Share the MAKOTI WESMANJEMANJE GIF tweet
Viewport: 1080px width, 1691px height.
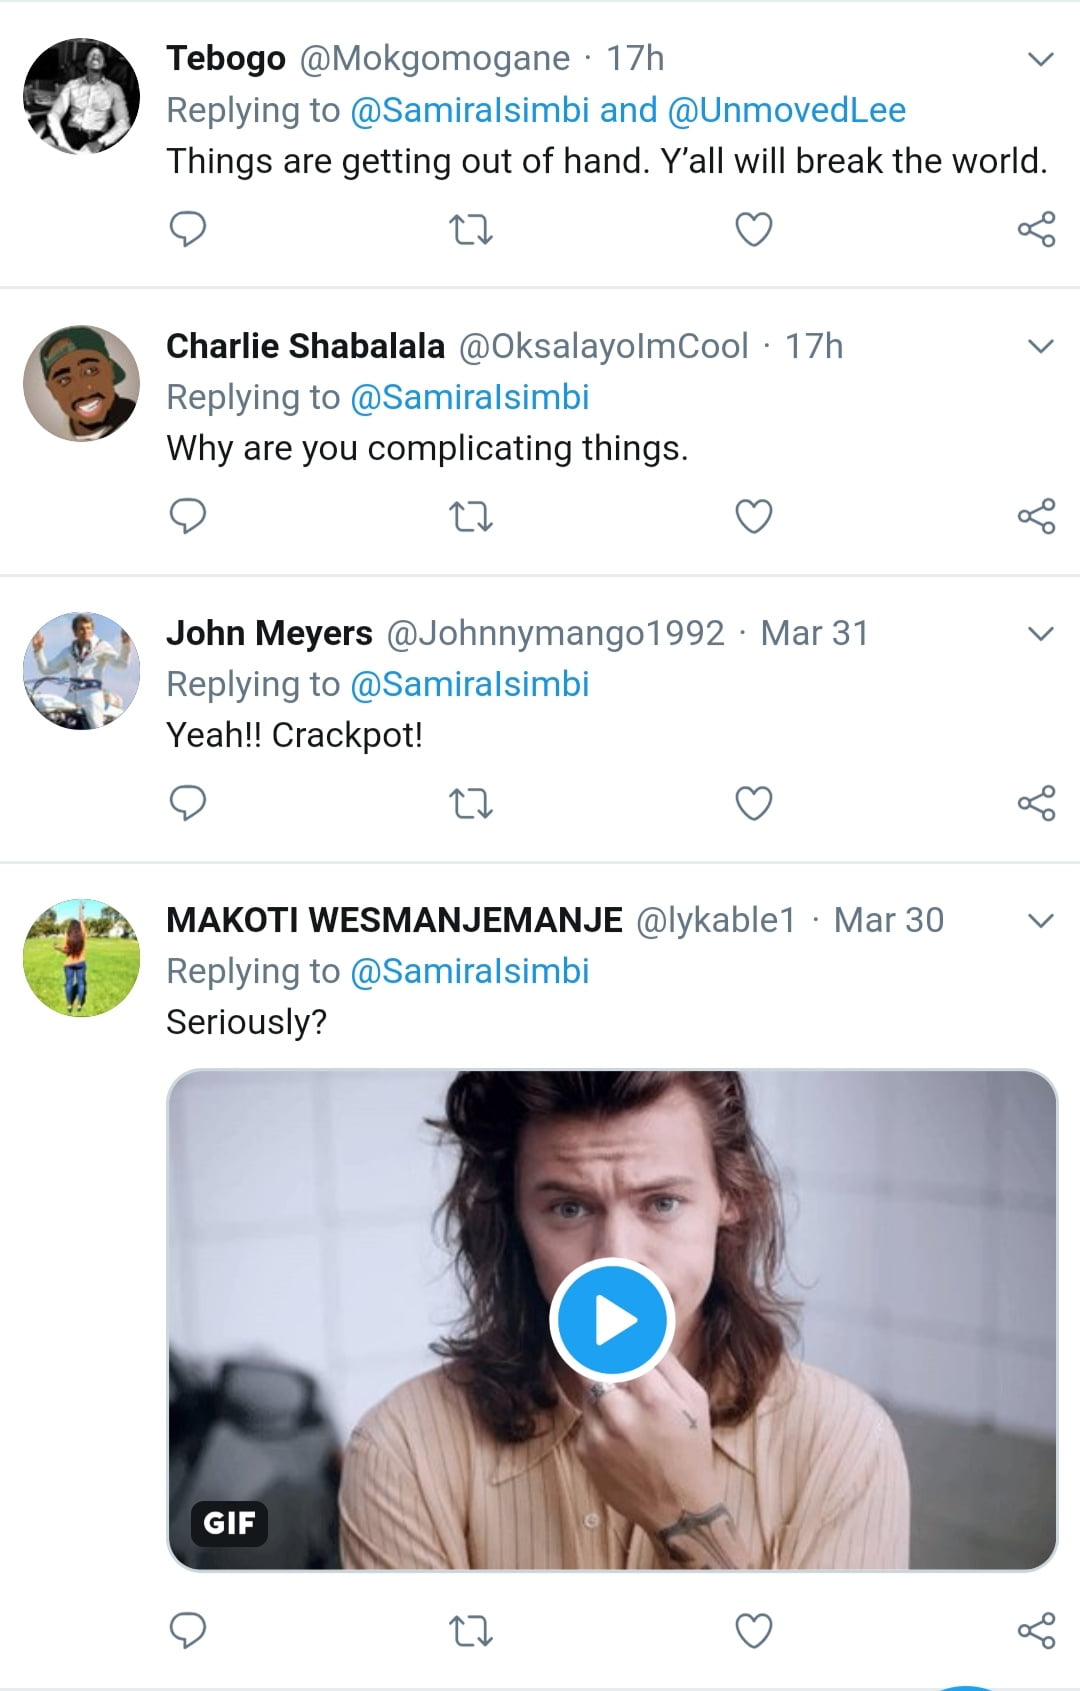tap(1036, 1630)
